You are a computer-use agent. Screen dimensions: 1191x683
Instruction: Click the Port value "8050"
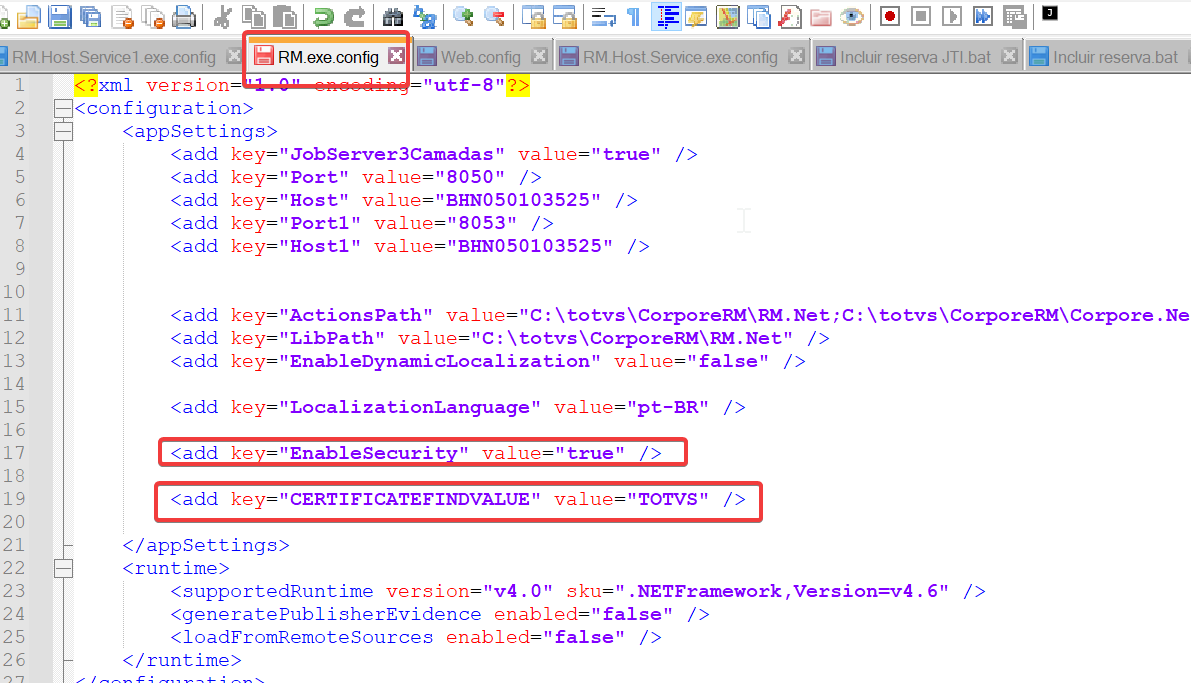tap(469, 177)
